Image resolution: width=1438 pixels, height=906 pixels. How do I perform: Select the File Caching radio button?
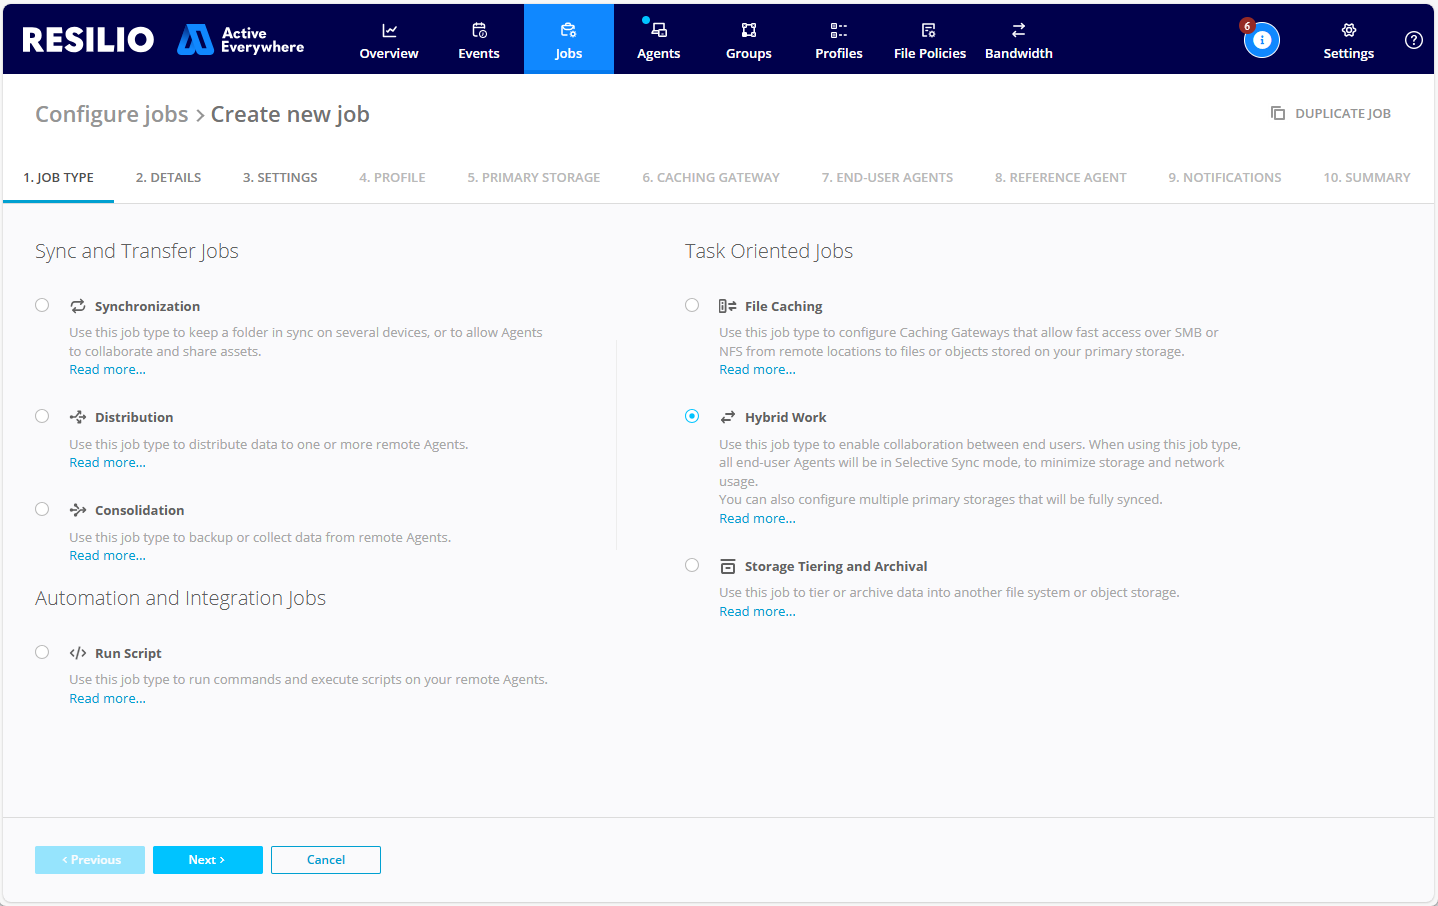(x=692, y=306)
